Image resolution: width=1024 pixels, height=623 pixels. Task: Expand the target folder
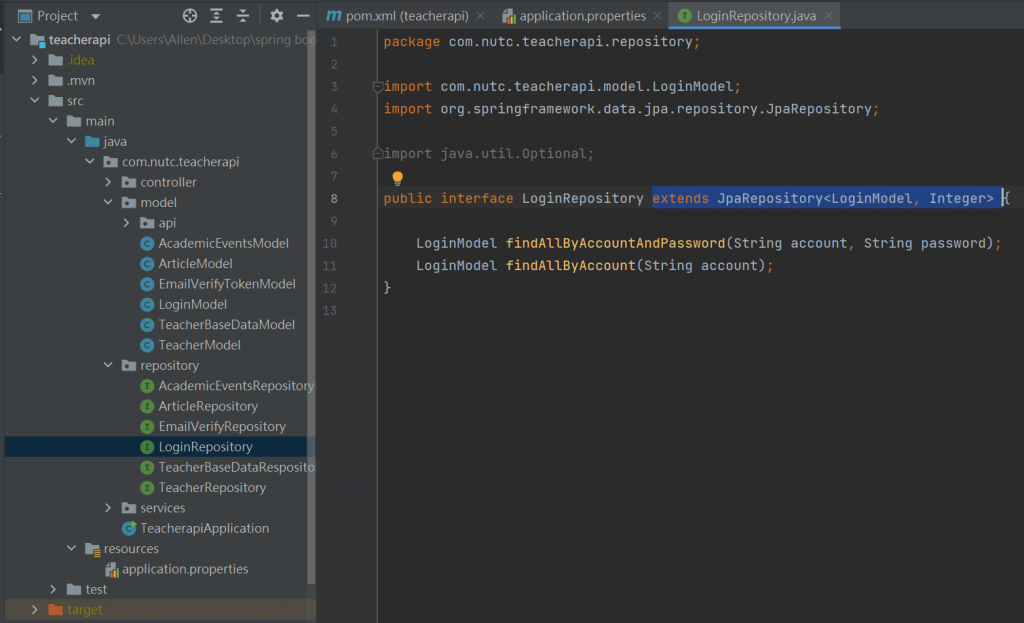coord(35,610)
